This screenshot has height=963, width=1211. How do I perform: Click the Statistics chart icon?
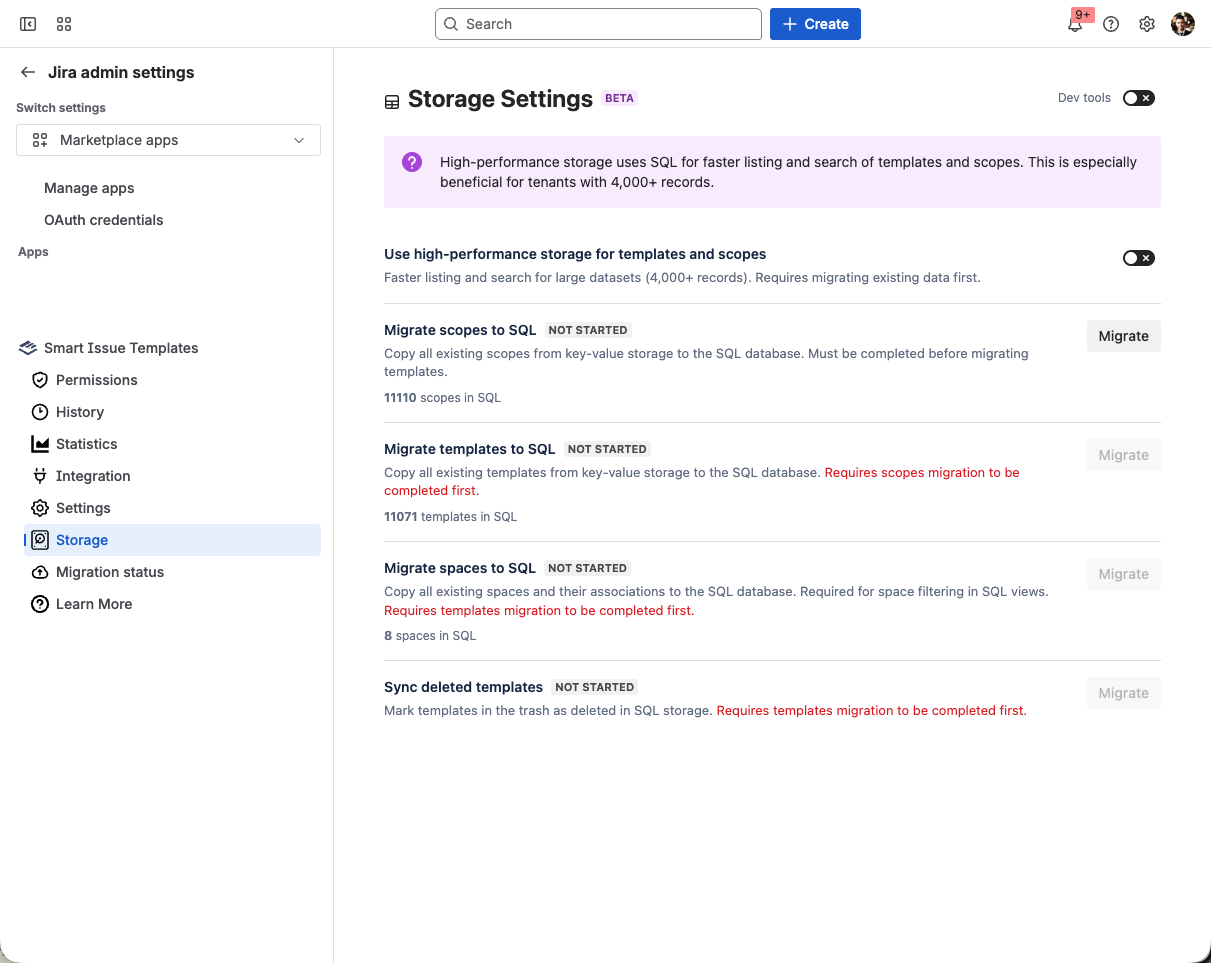[x=40, y=444]
